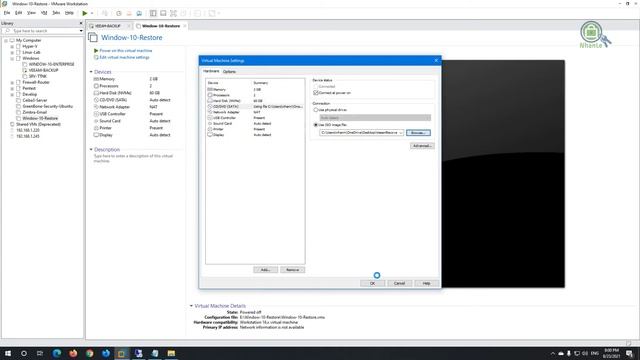640x360 pixels.
Task: Click the Sound Card summary icon
Action: click(96, 121)
